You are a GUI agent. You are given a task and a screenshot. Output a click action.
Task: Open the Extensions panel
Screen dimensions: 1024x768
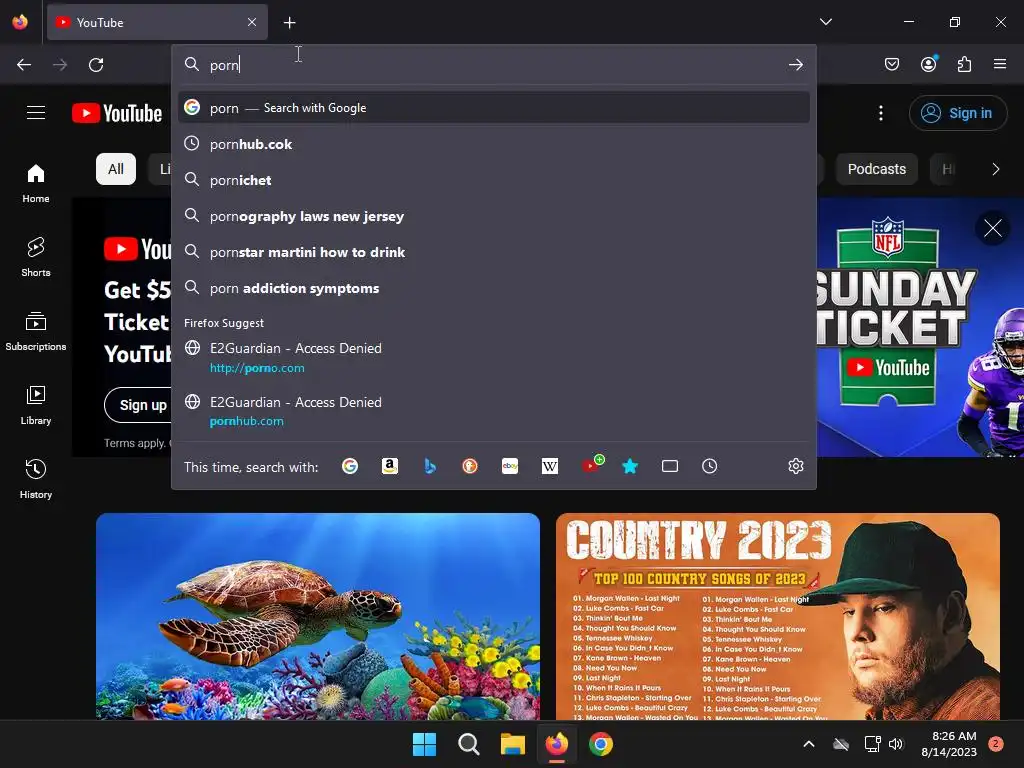[x=964, y=64]
